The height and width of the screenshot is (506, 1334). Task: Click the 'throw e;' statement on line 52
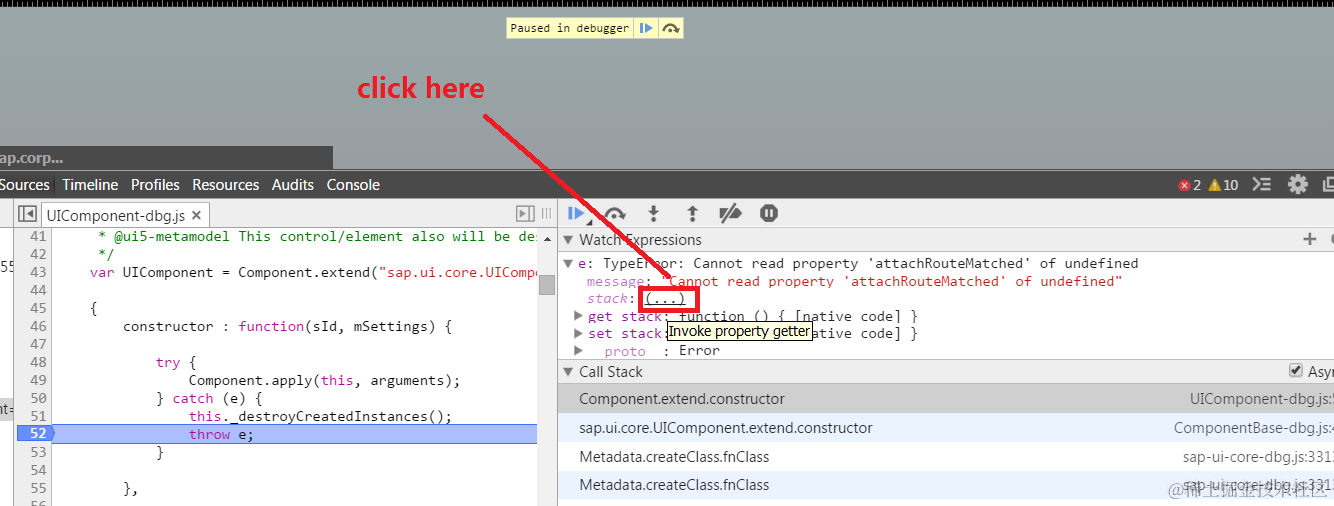click(222, 434)
